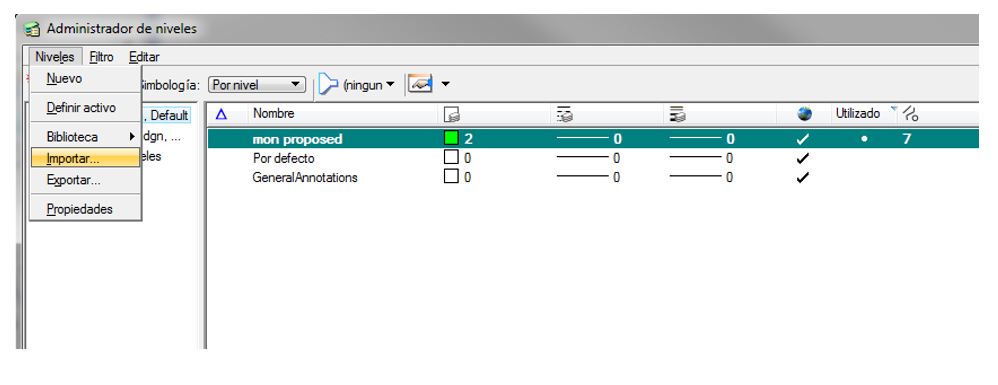Open the Editar menu
998x385 pixels.
[144, 57]
